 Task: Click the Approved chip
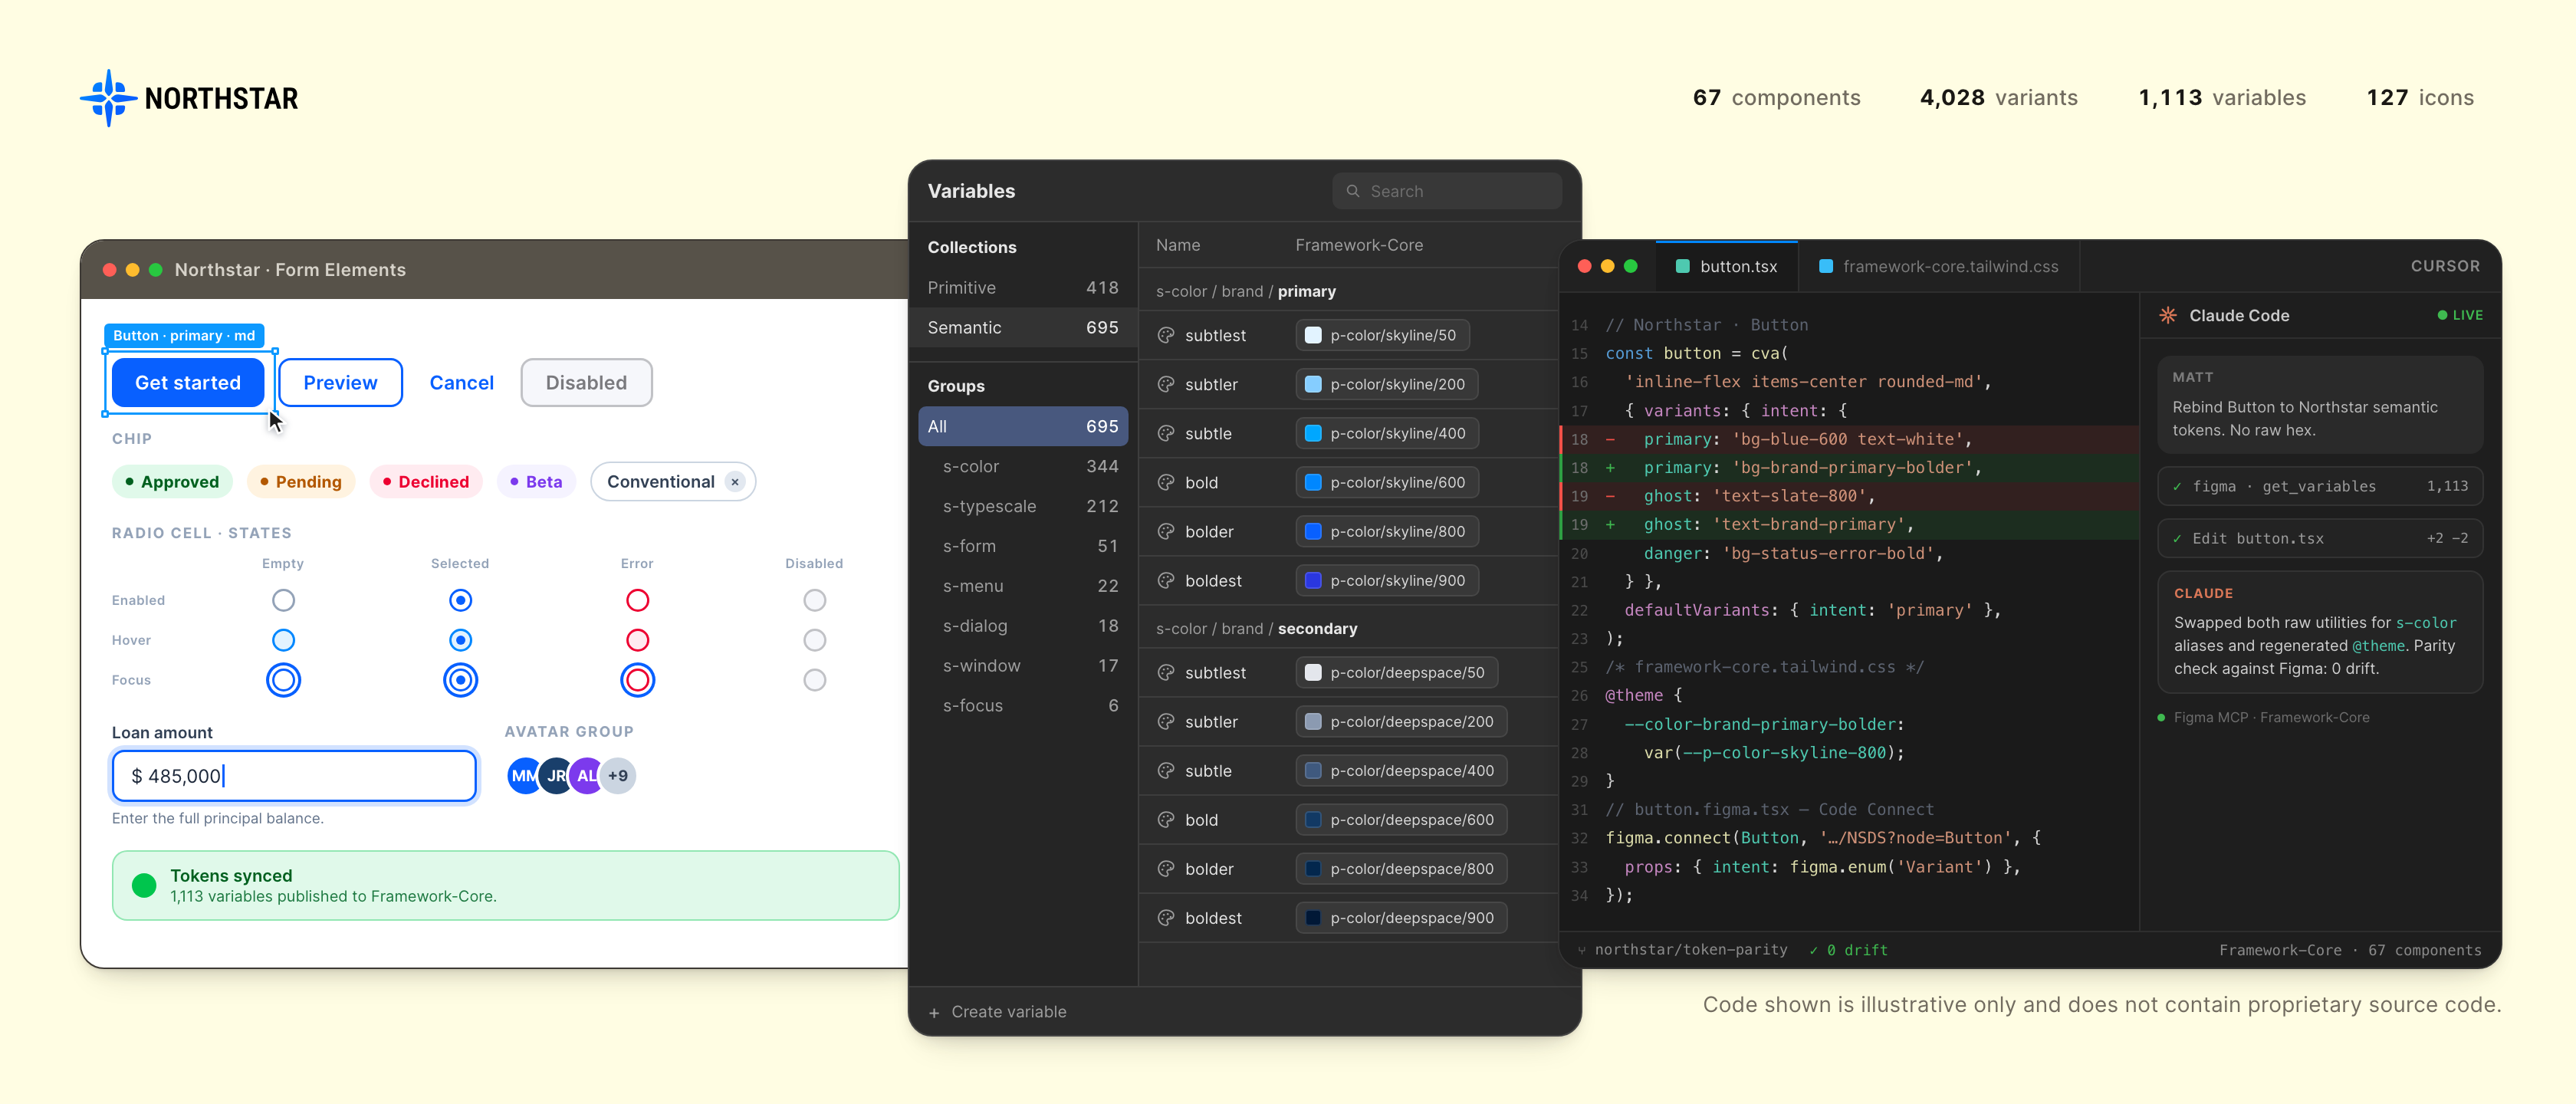point(172,482)
